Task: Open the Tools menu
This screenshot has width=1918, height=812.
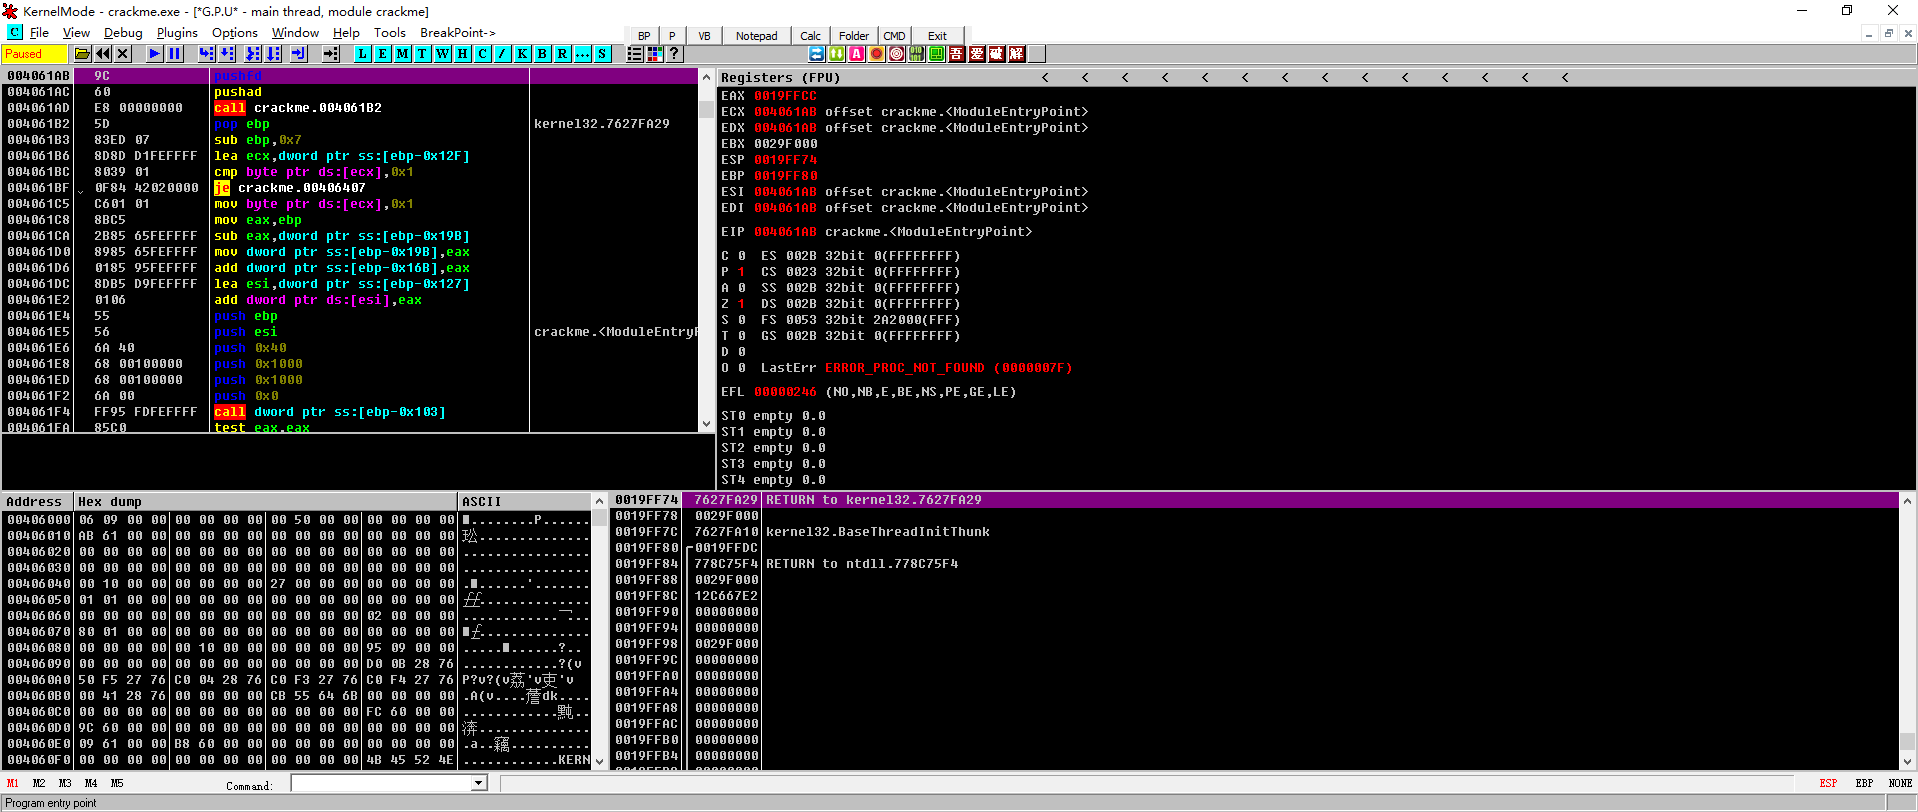Action: point(390,33)
